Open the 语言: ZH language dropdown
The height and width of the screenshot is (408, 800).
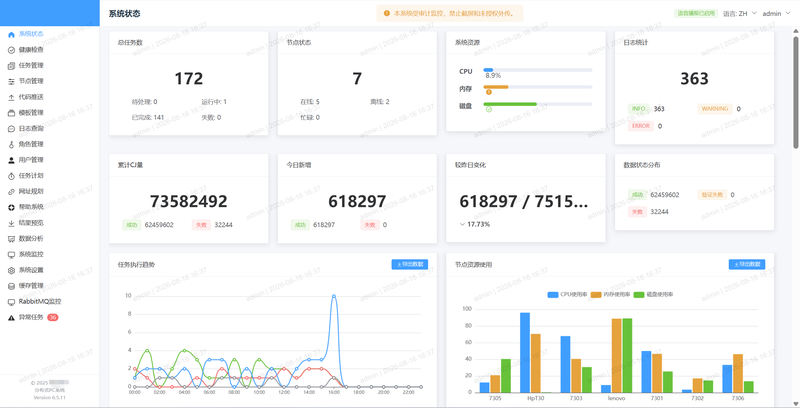(x=739, y=14)
